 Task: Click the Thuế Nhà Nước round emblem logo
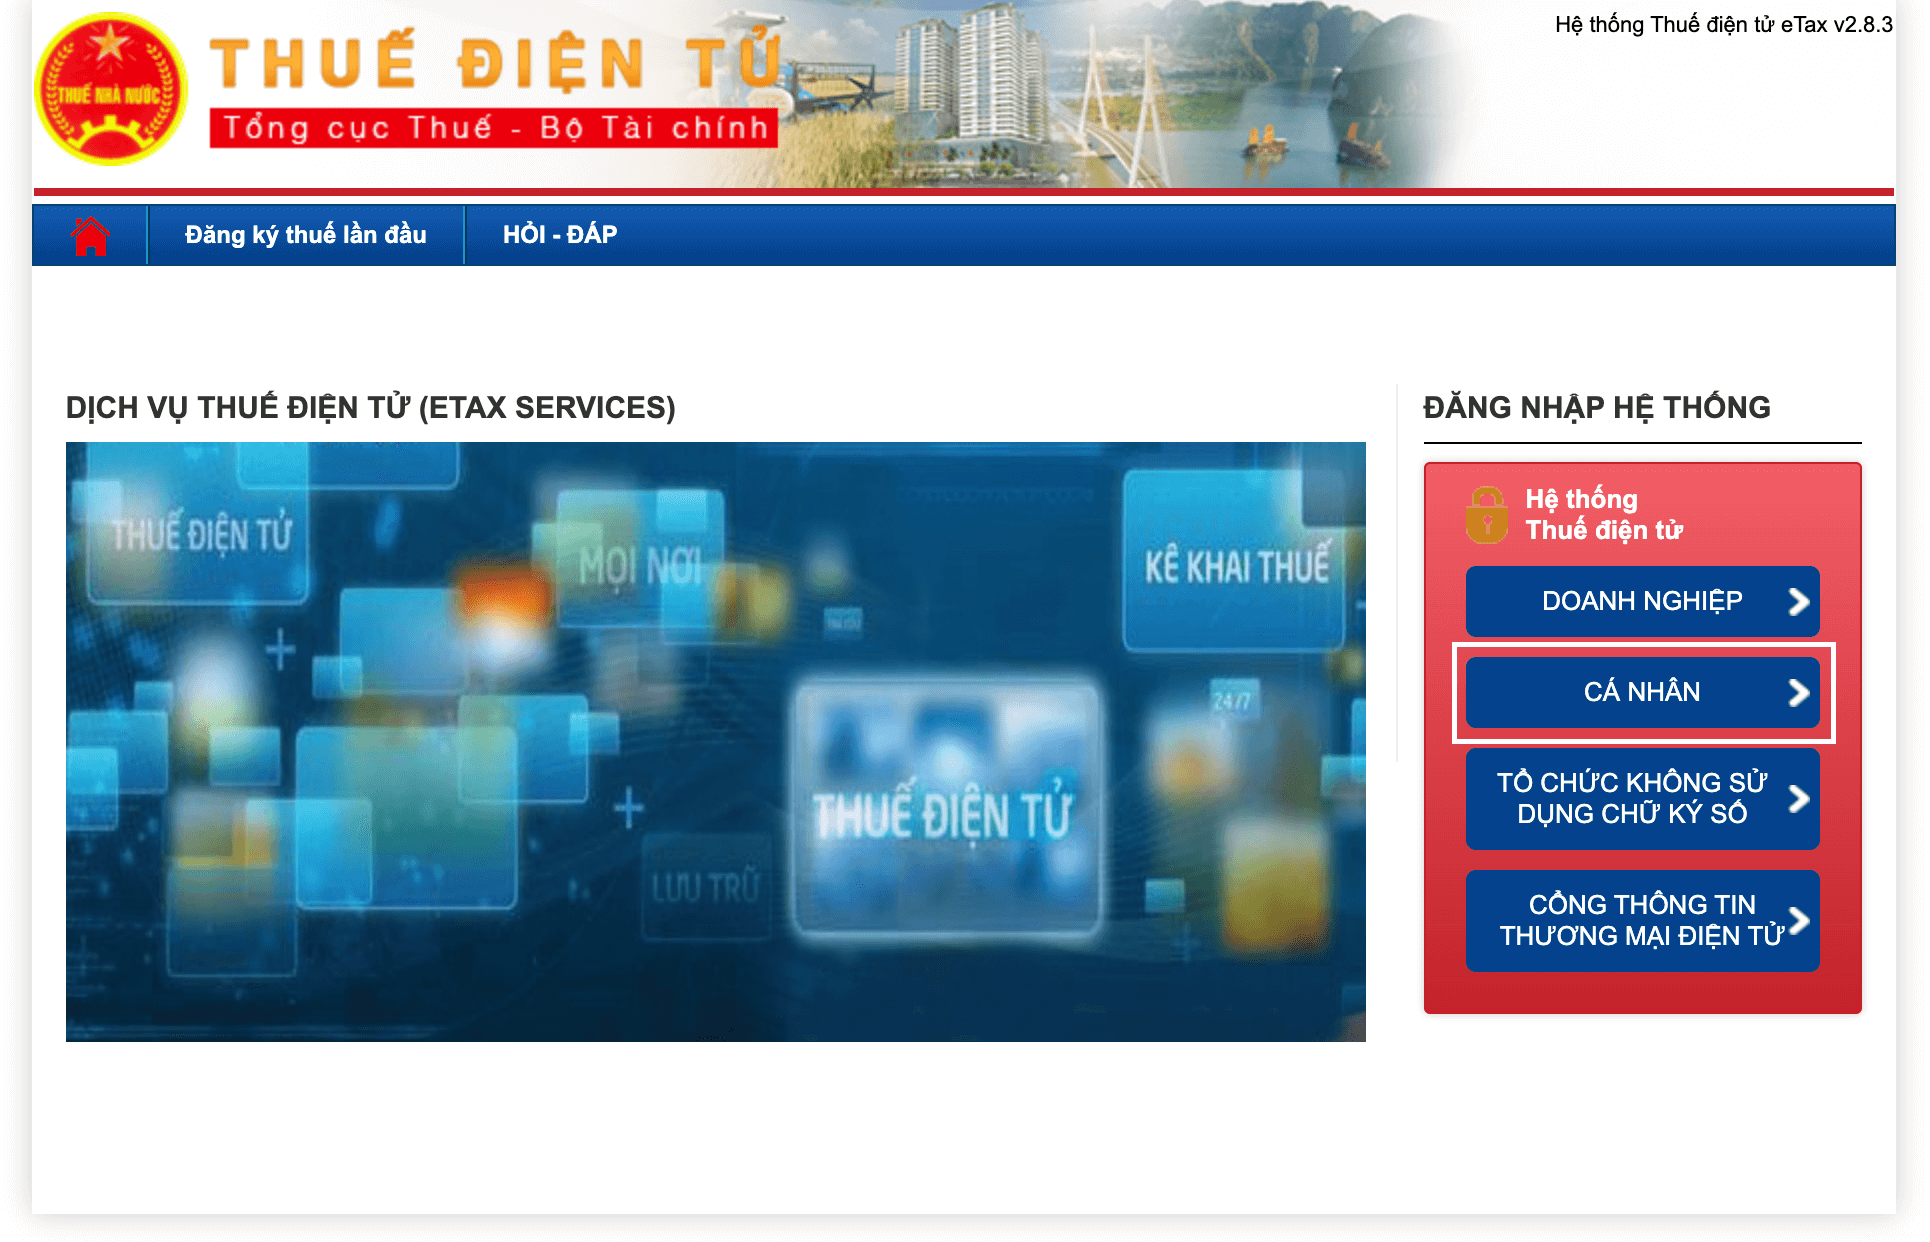[x=110, y=89]
